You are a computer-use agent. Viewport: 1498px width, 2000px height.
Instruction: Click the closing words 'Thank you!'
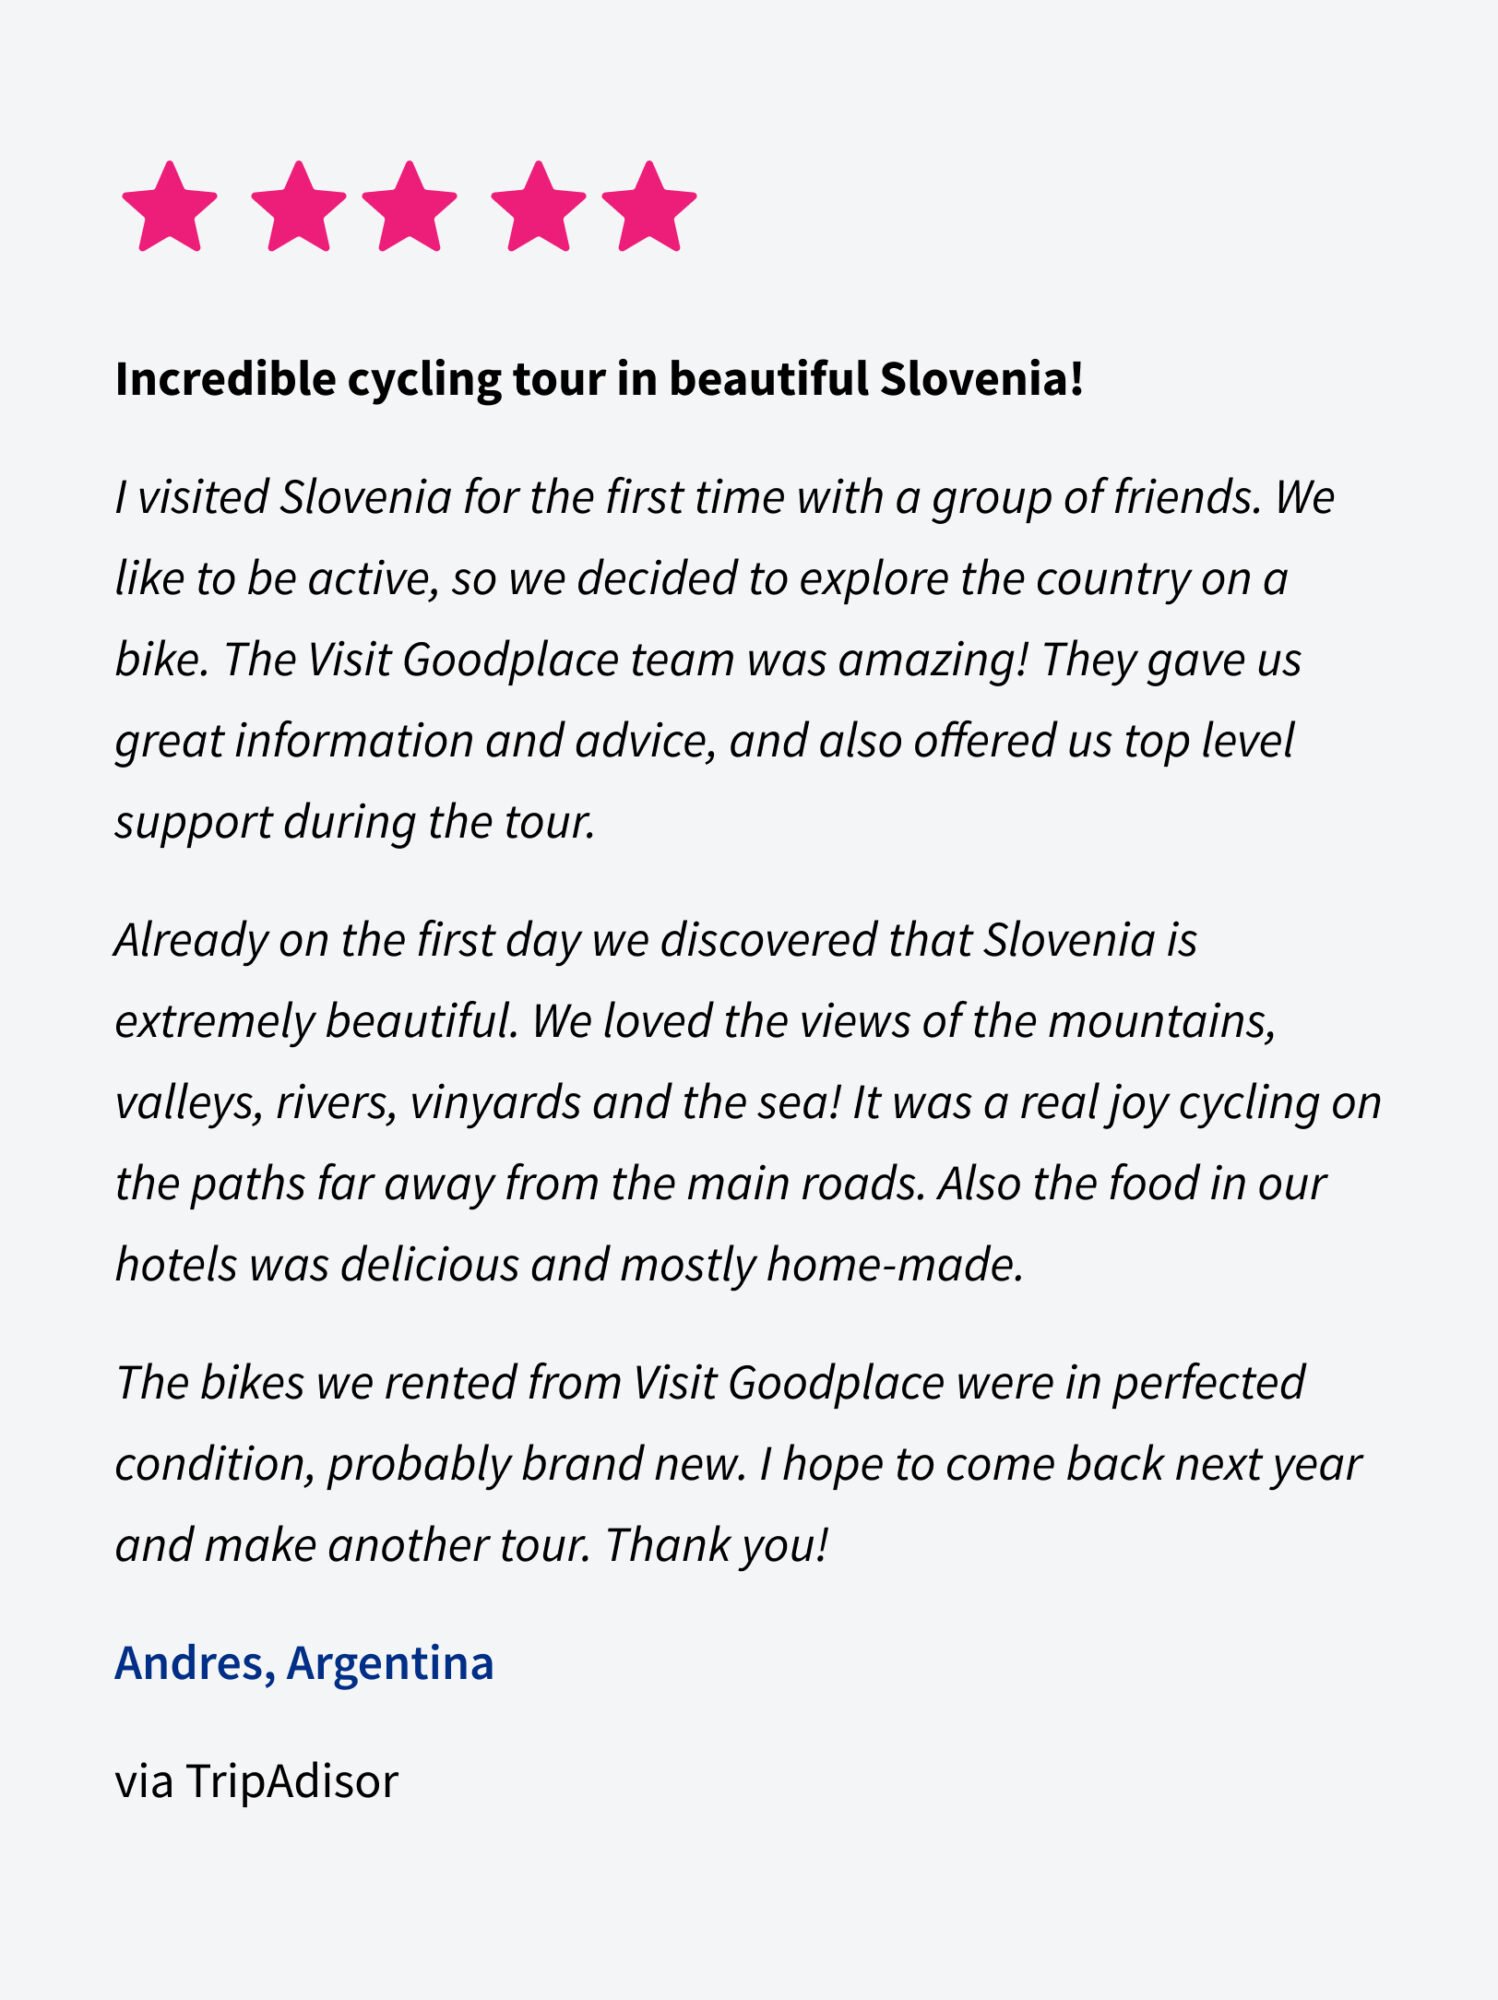point(717,1546)
